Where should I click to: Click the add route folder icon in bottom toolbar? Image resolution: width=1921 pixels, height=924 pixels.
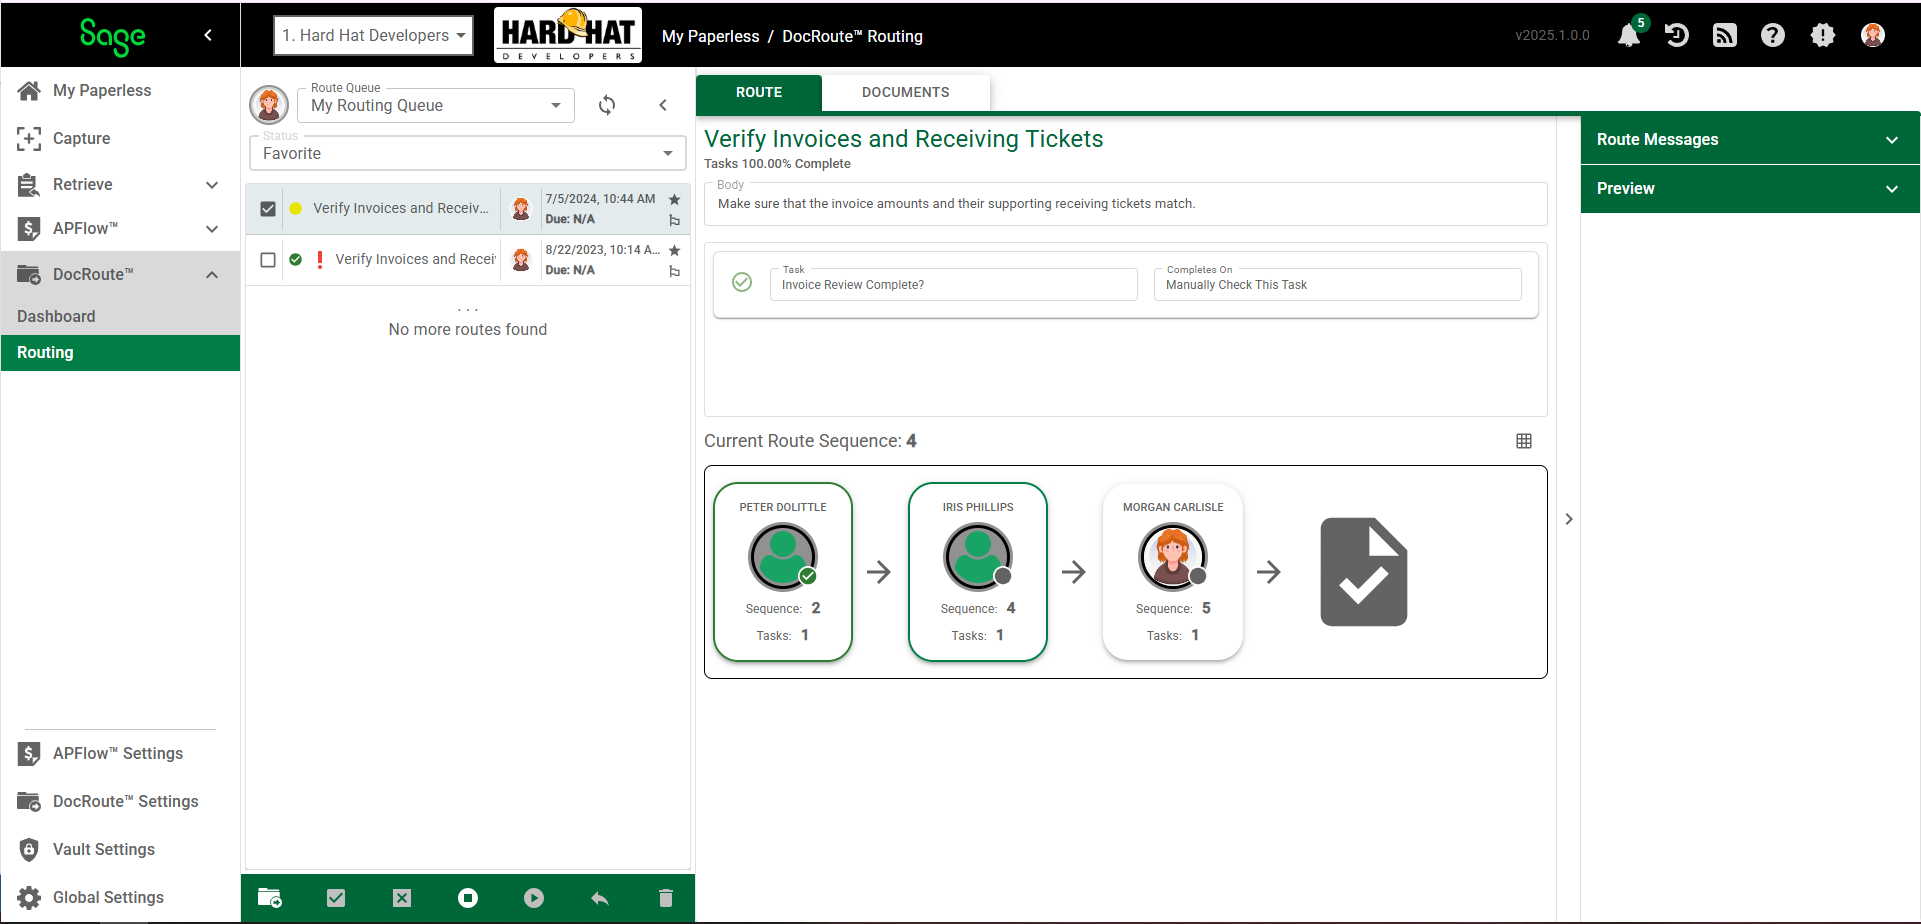[x=270, y=898]
